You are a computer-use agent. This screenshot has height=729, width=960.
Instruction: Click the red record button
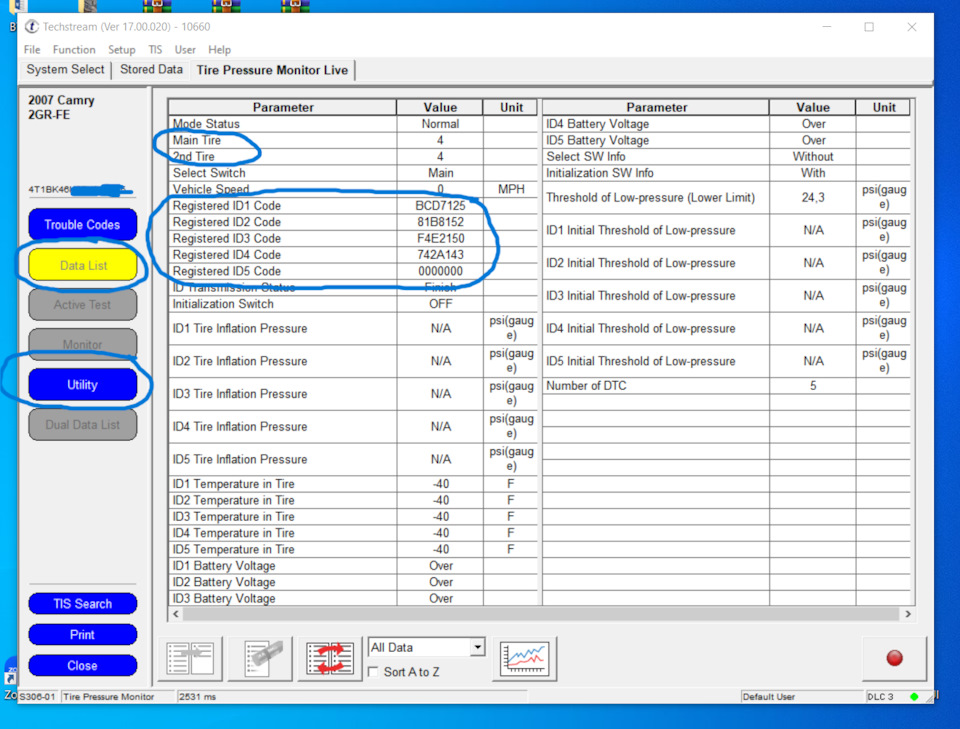pyautogui.click(x=894, y=658)
